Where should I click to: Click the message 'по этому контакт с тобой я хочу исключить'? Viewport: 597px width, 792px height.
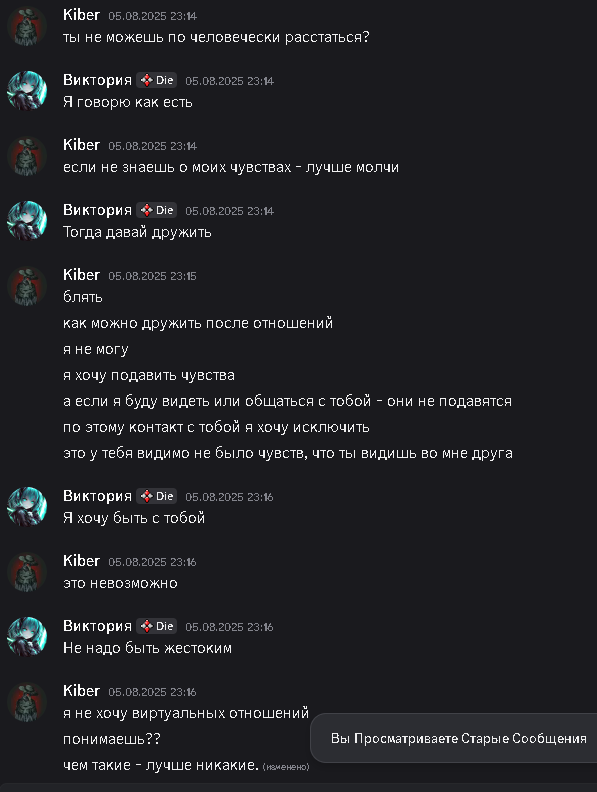[216, 427]
